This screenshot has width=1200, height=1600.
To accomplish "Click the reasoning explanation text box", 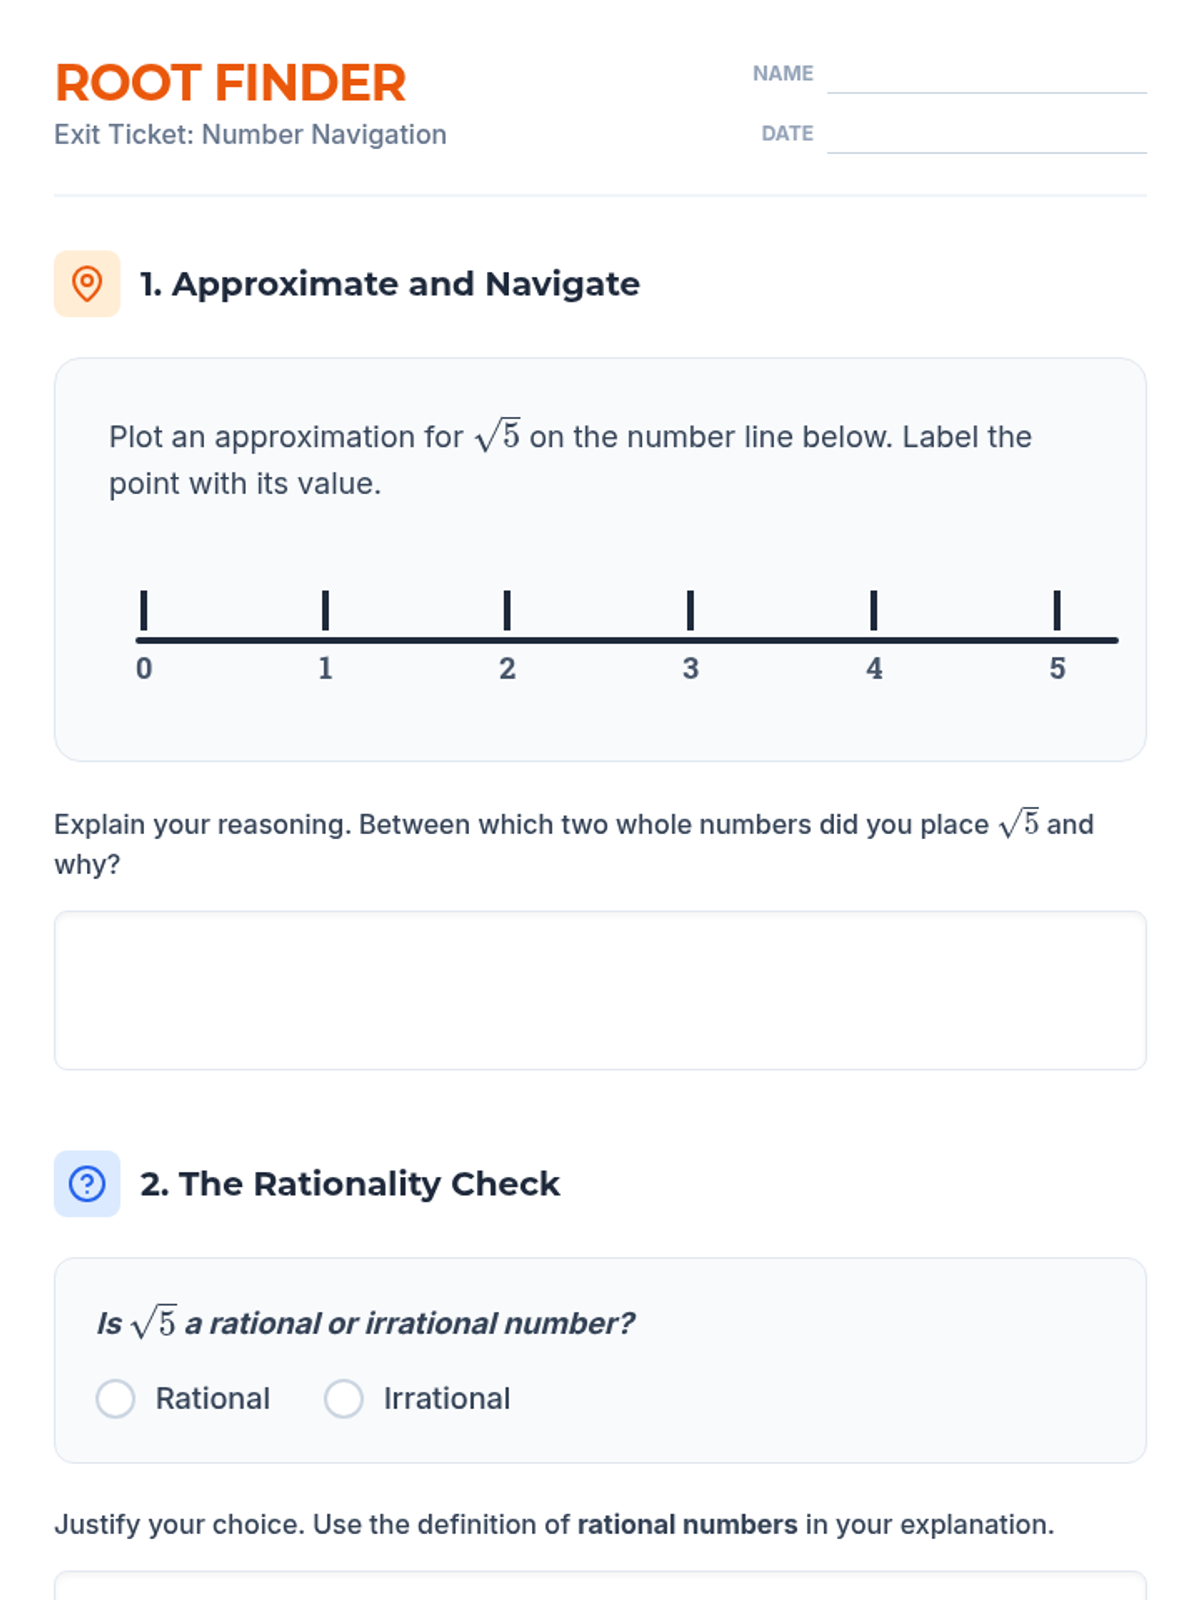I will pos(600,990).
